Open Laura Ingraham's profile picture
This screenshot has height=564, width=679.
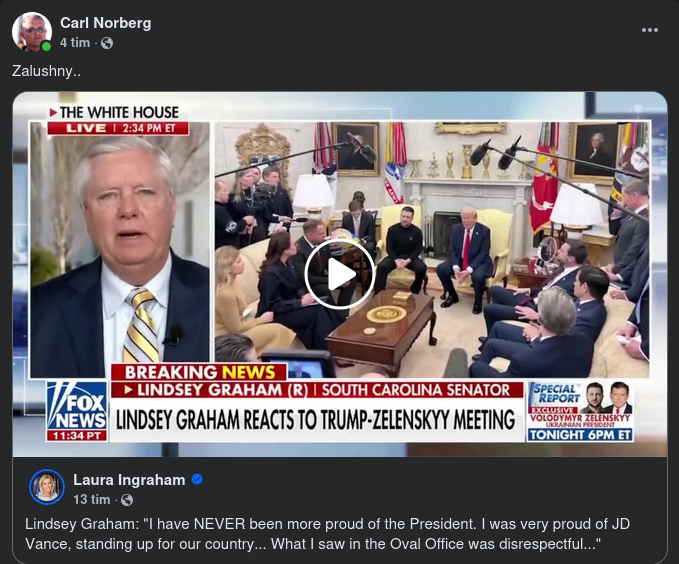[x=47, y=487]
